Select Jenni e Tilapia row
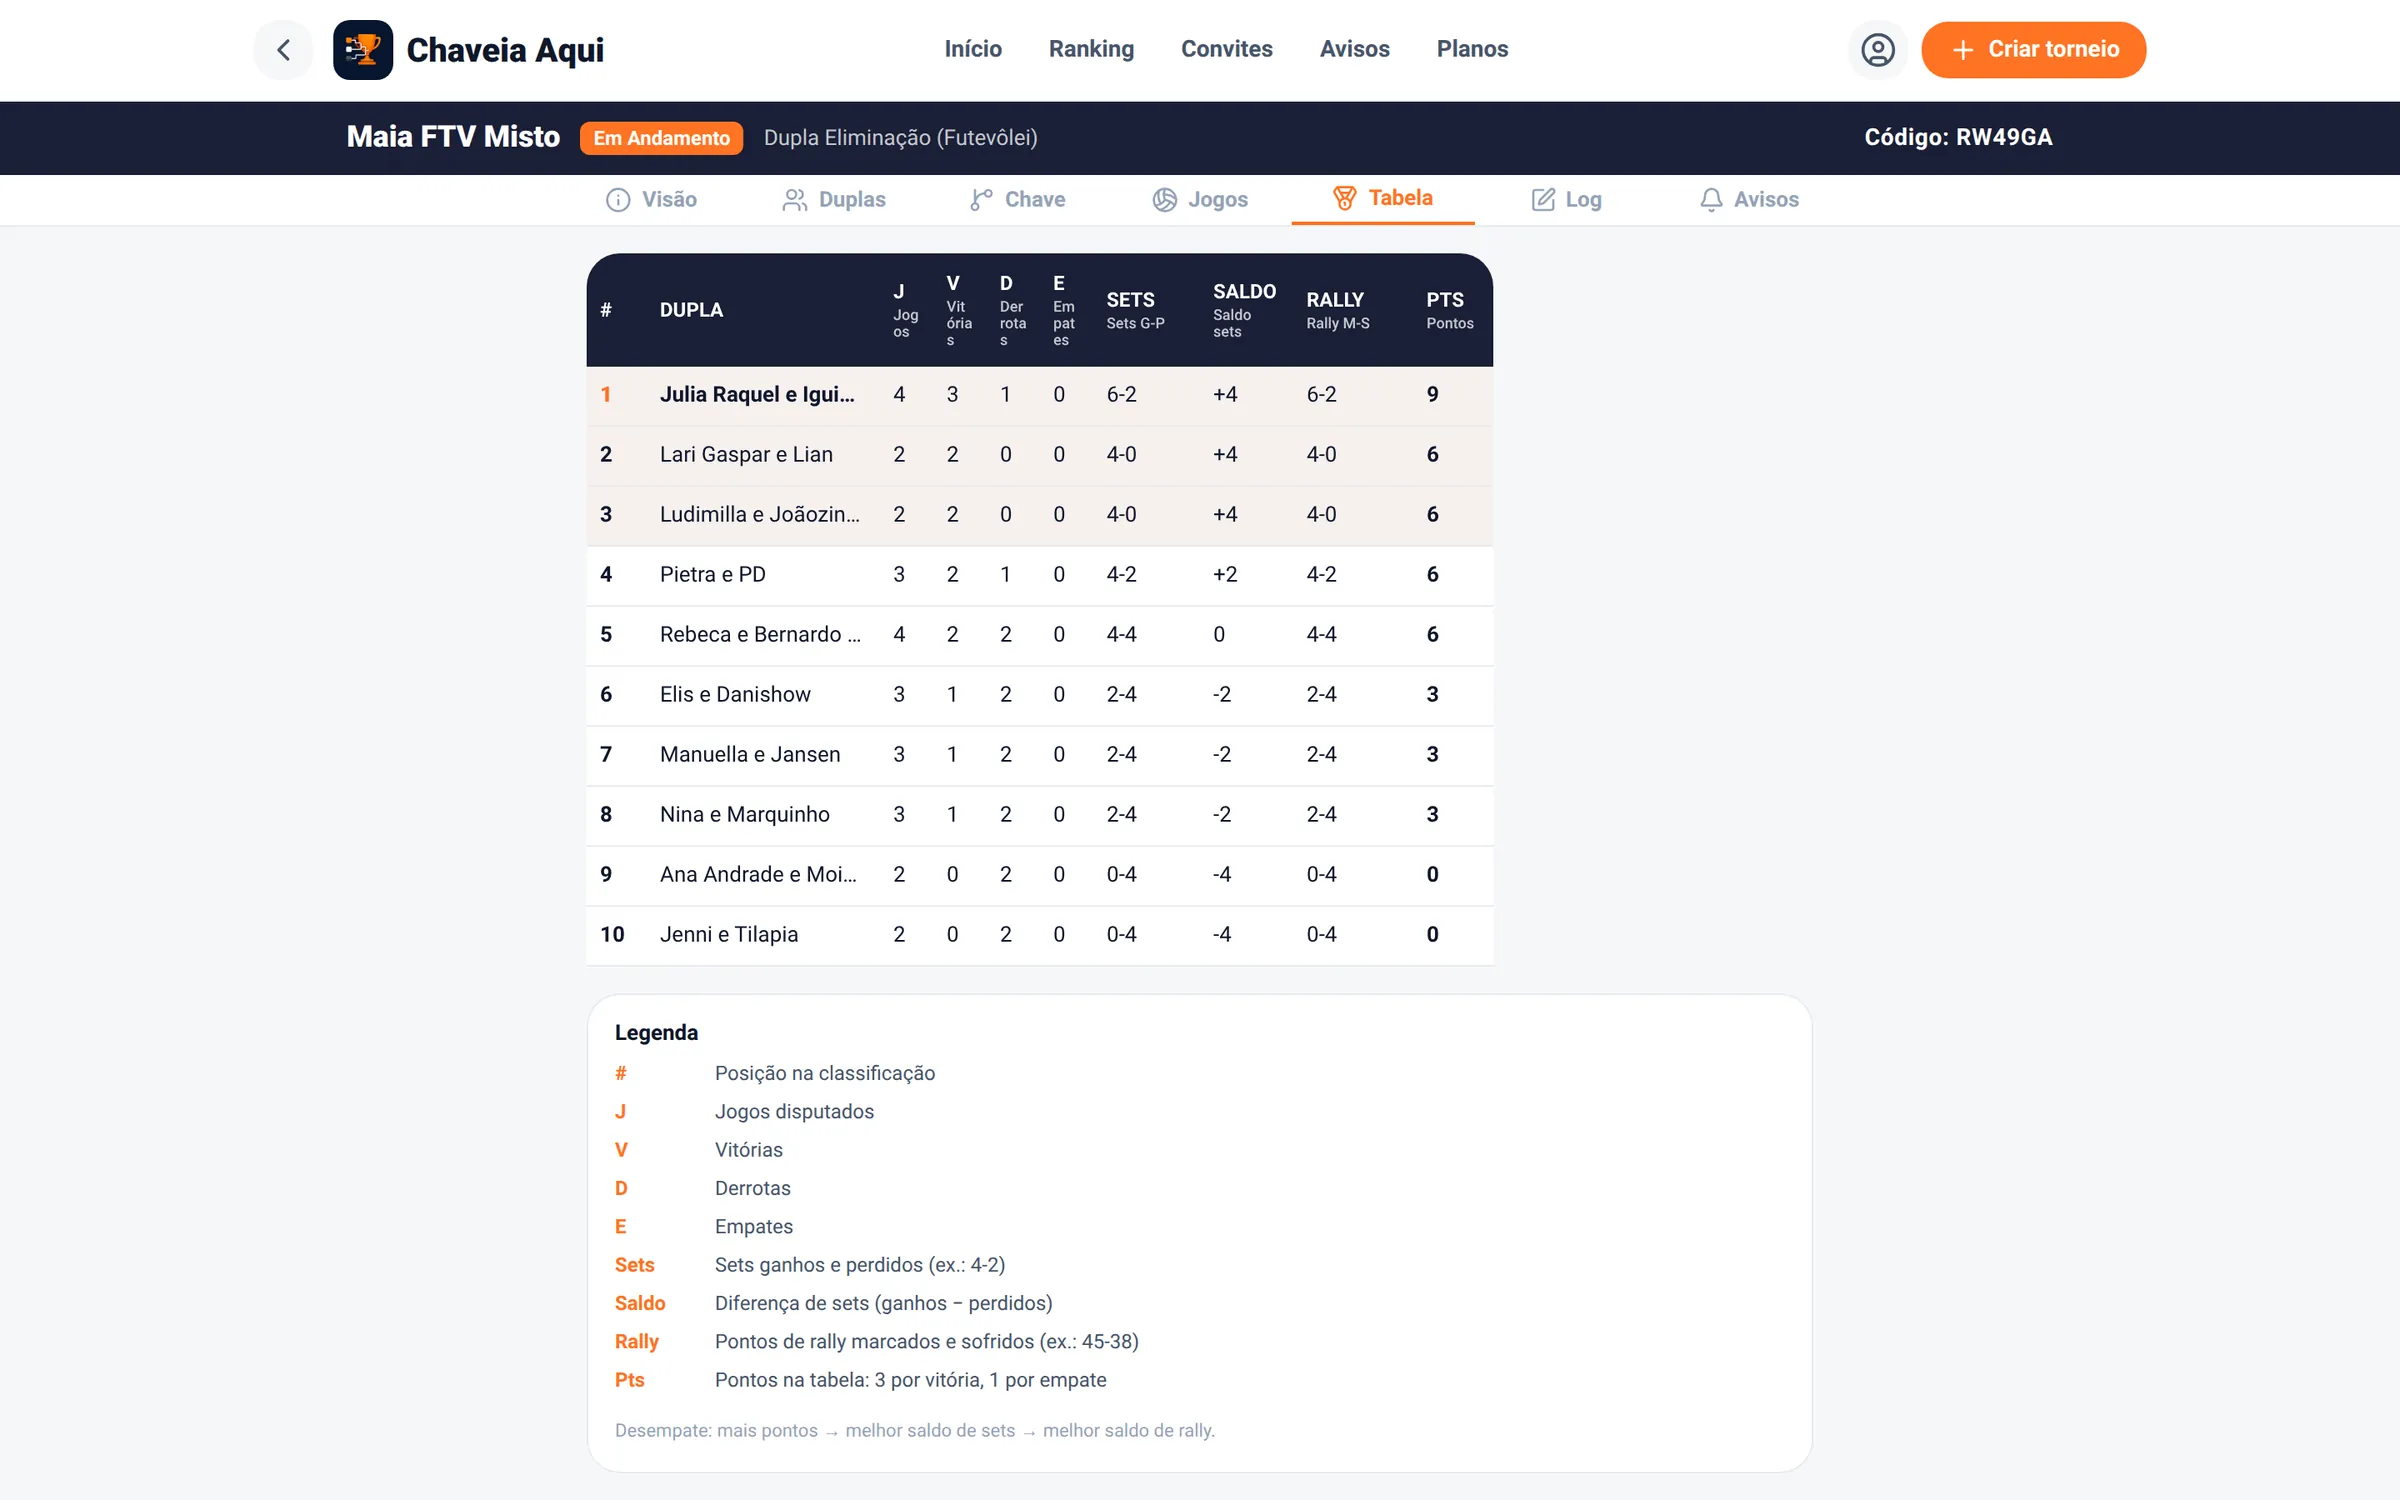 pos(1039,935)
